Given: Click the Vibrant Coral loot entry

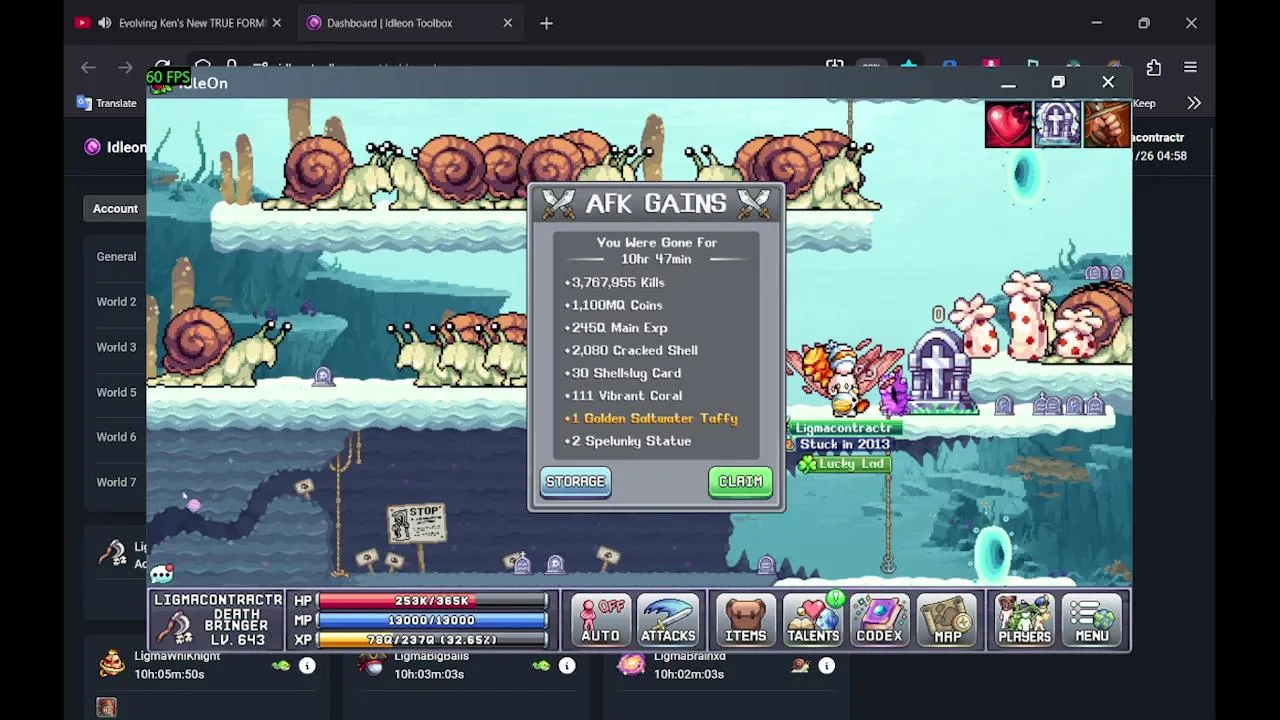Looking at the screenshot, I should click(x=626, y=396).
